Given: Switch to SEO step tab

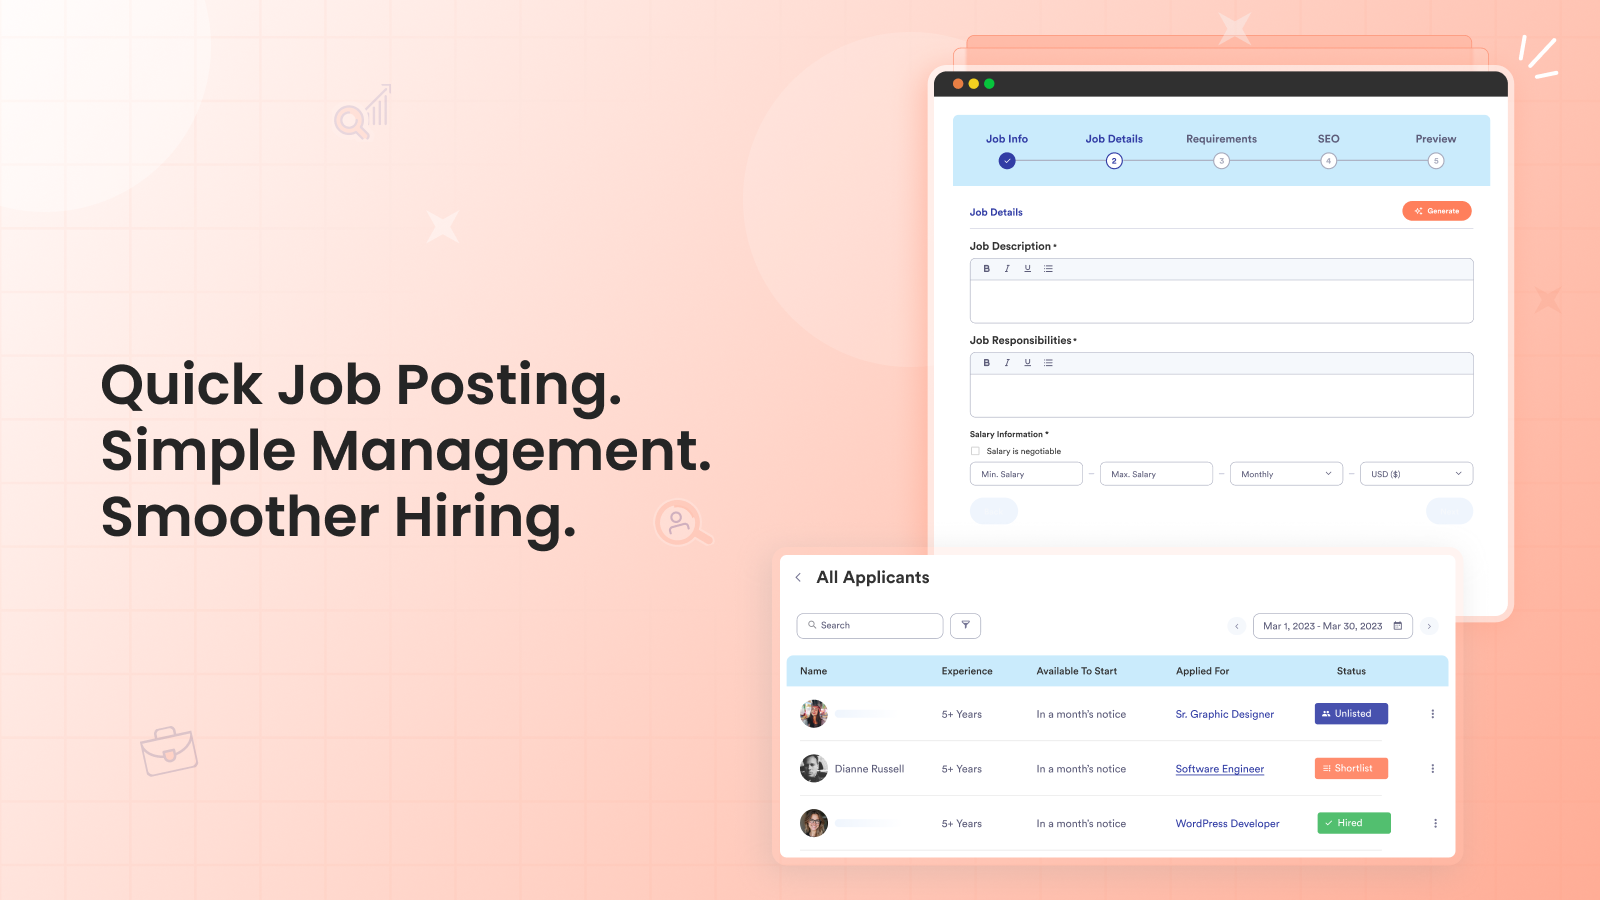Looking at the screenshot, I should click(x=1328, y=139).
